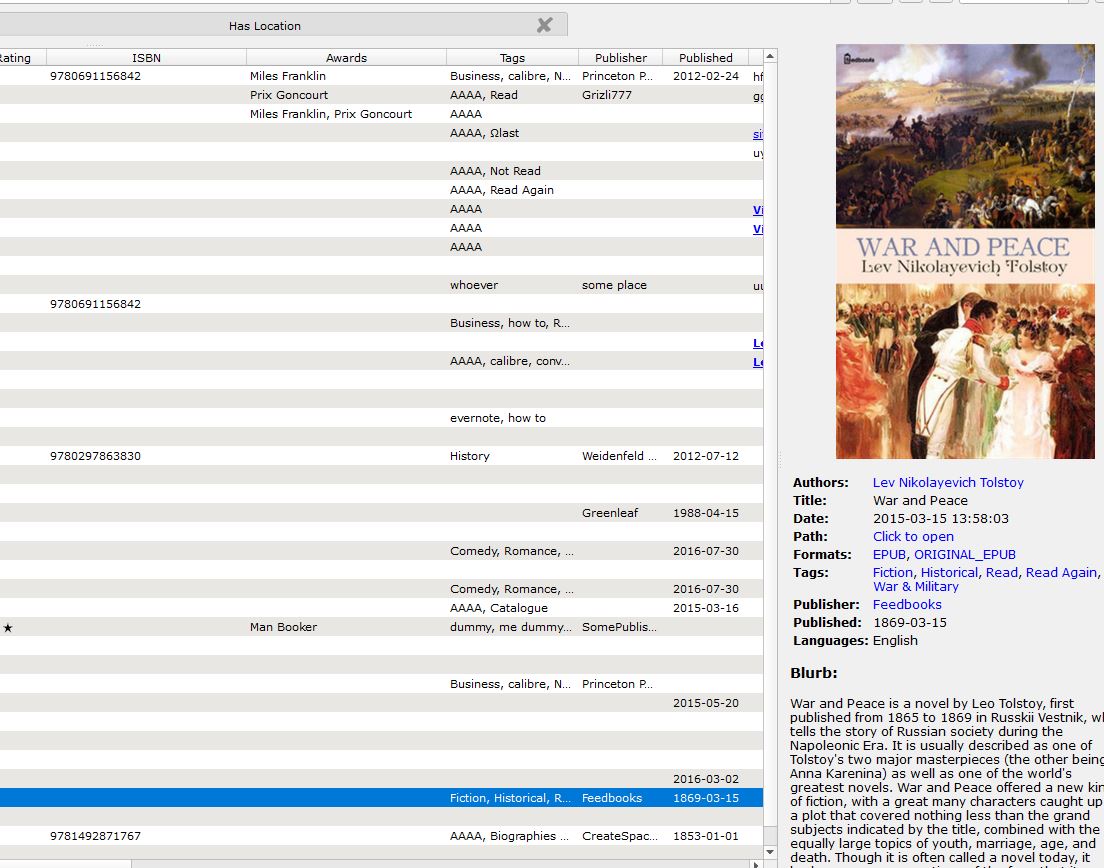Select published date 1988-04-15
Image resolution: width=1104 pixels, height=868 pixels.
705,513
